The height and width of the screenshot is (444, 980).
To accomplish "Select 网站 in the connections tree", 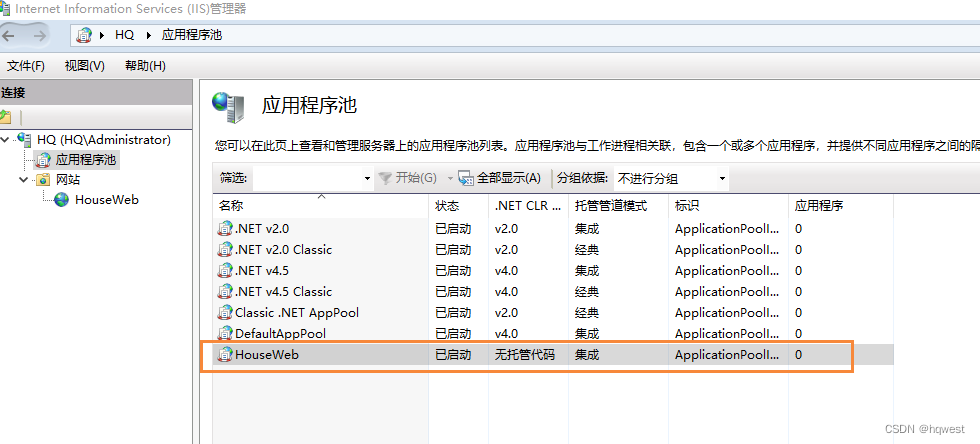I will point(68,180).
